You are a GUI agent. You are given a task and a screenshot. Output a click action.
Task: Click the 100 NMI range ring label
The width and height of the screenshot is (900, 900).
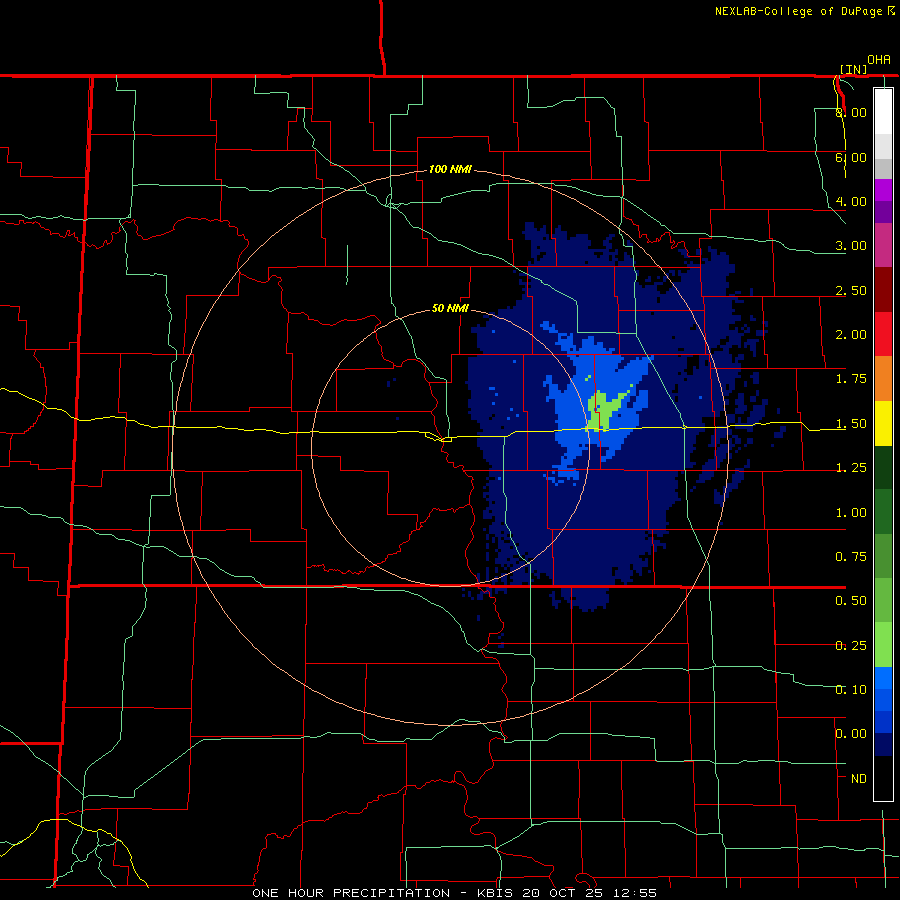[x=450, y=169]
